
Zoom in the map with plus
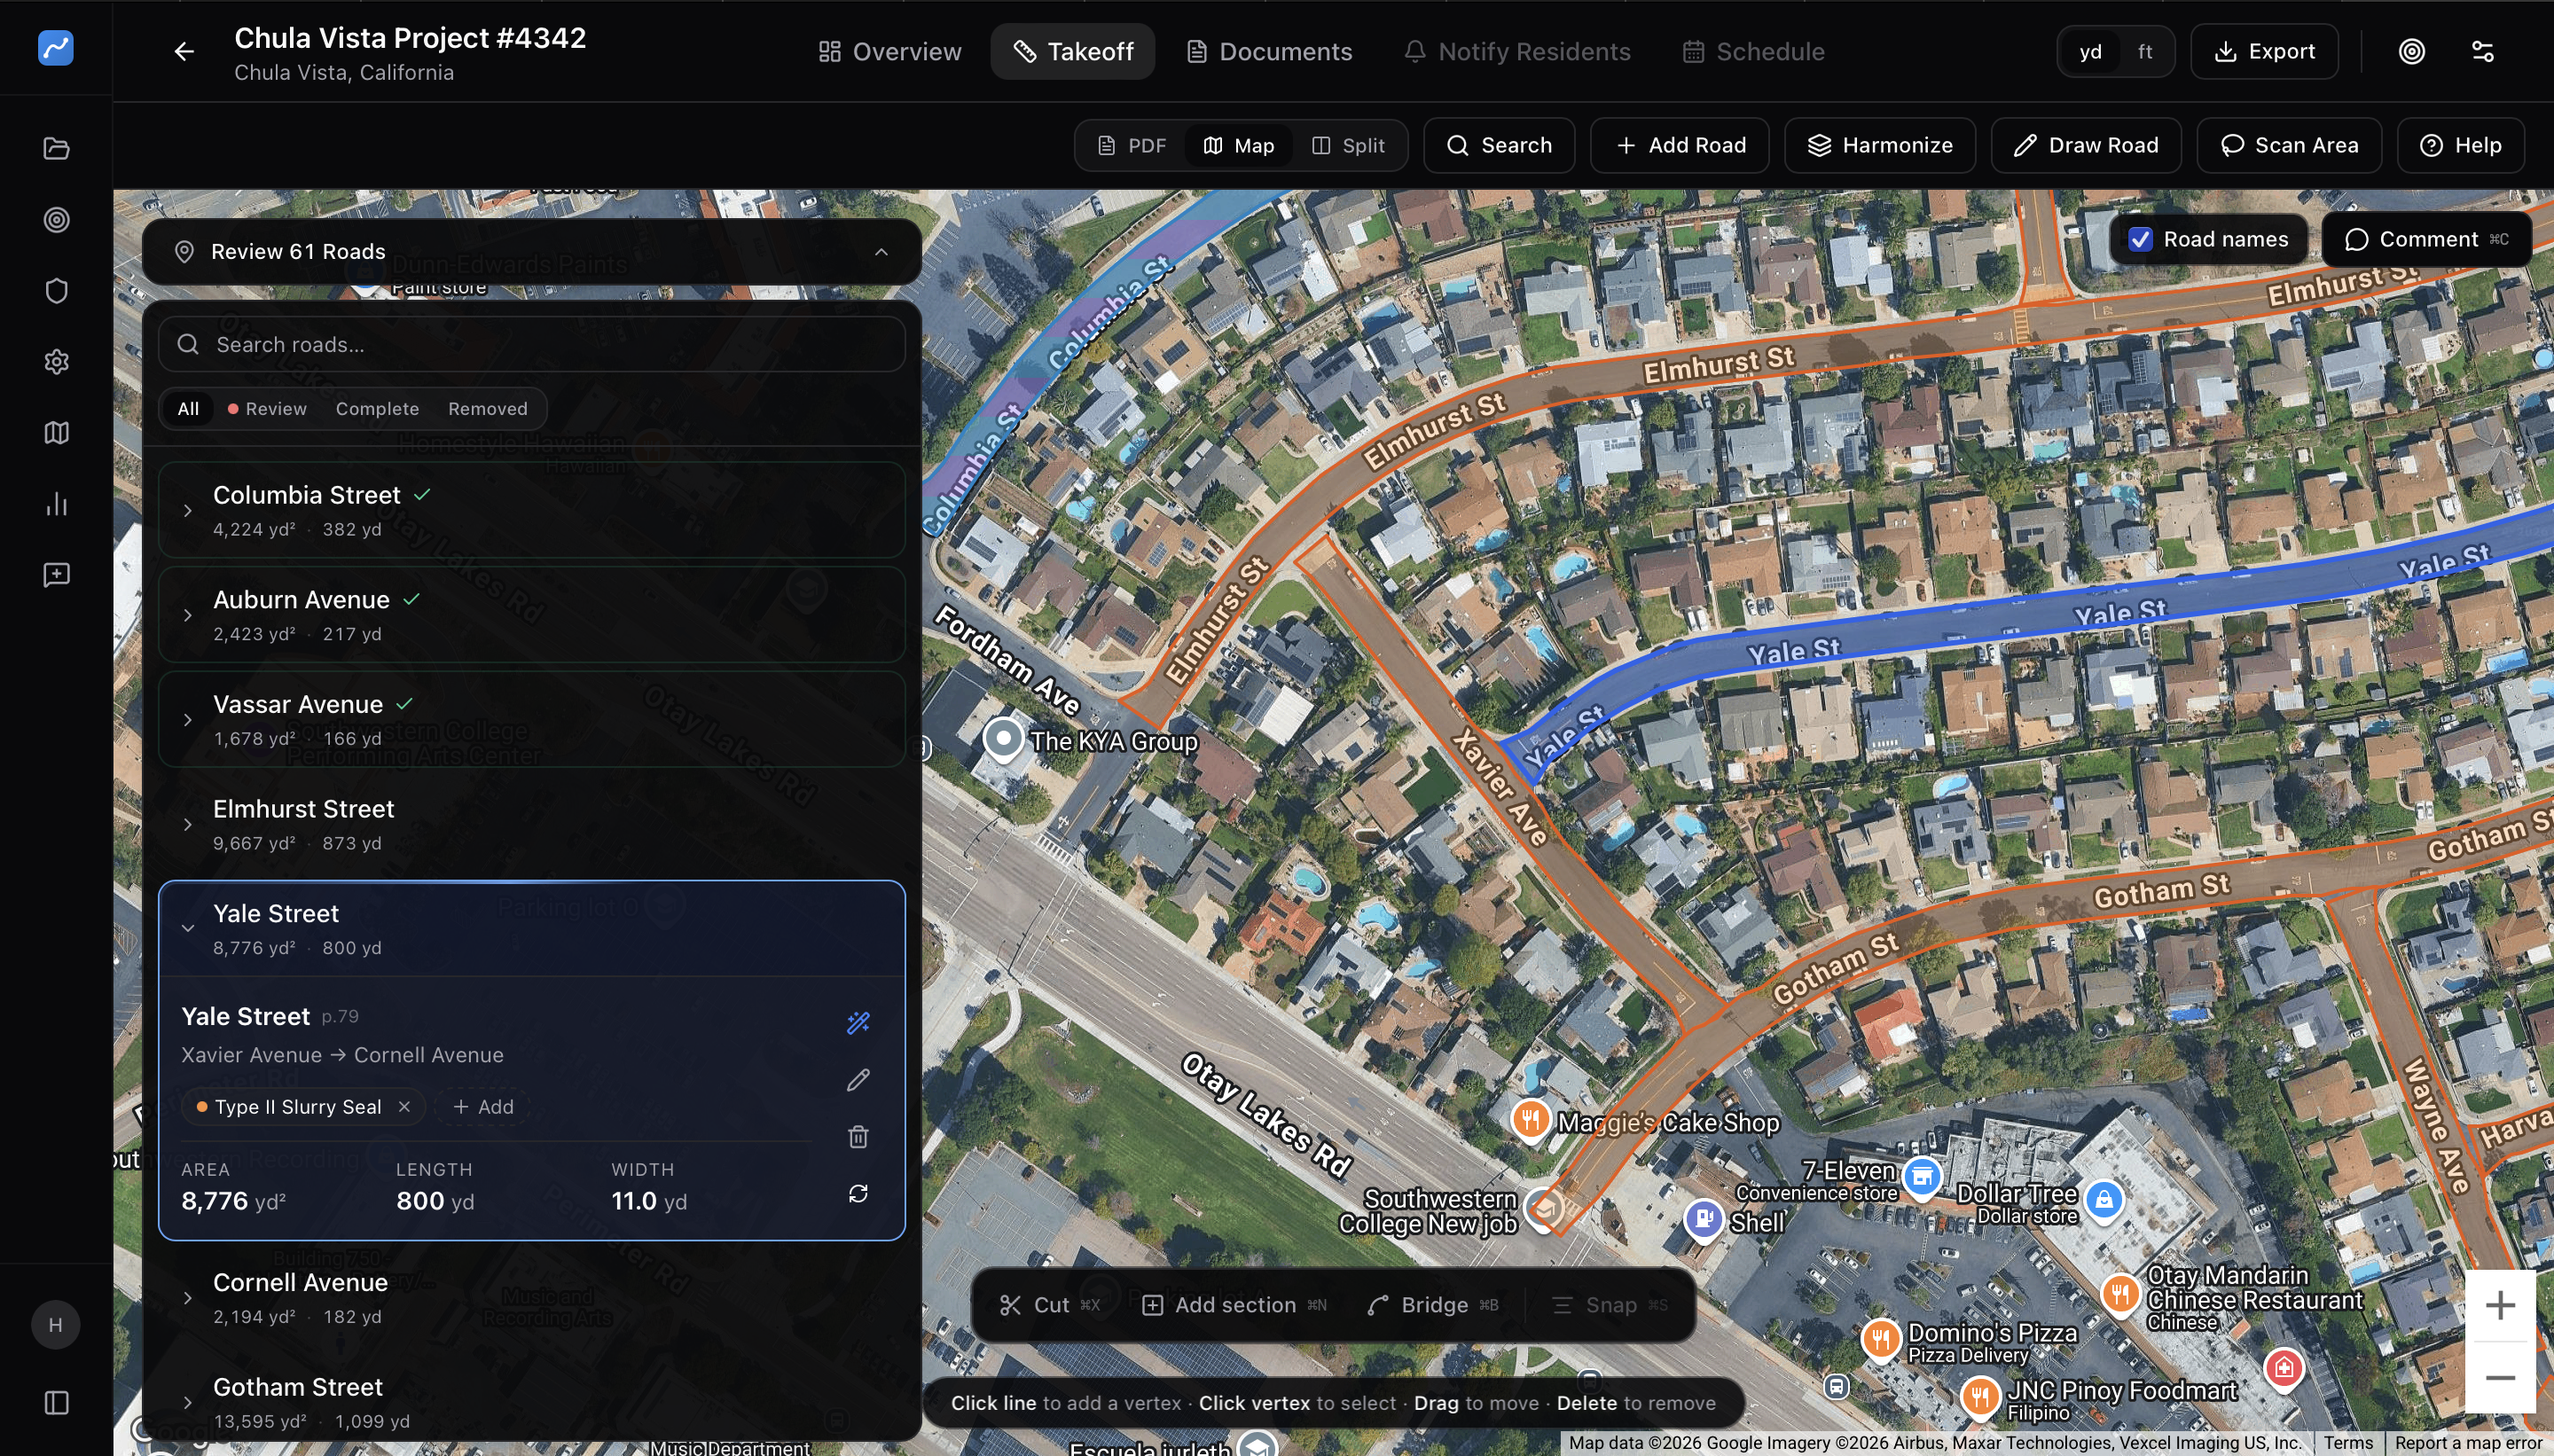click(2499, 1304)
